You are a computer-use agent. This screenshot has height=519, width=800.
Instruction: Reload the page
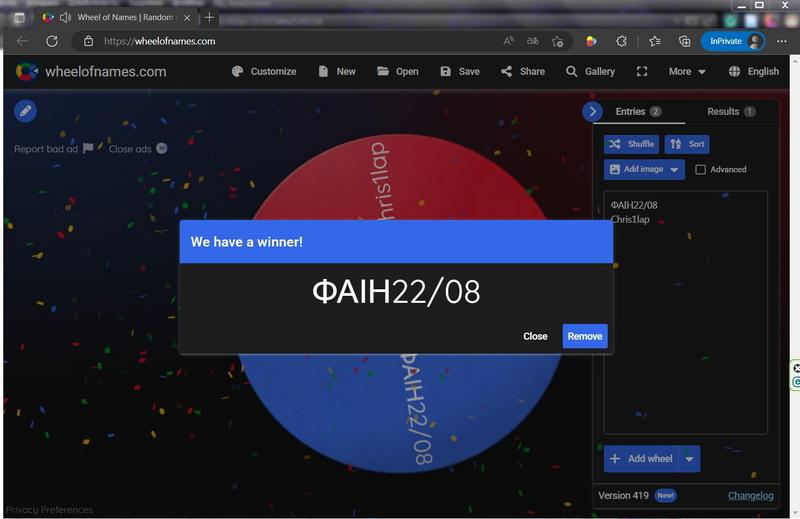tap(52, 41)
